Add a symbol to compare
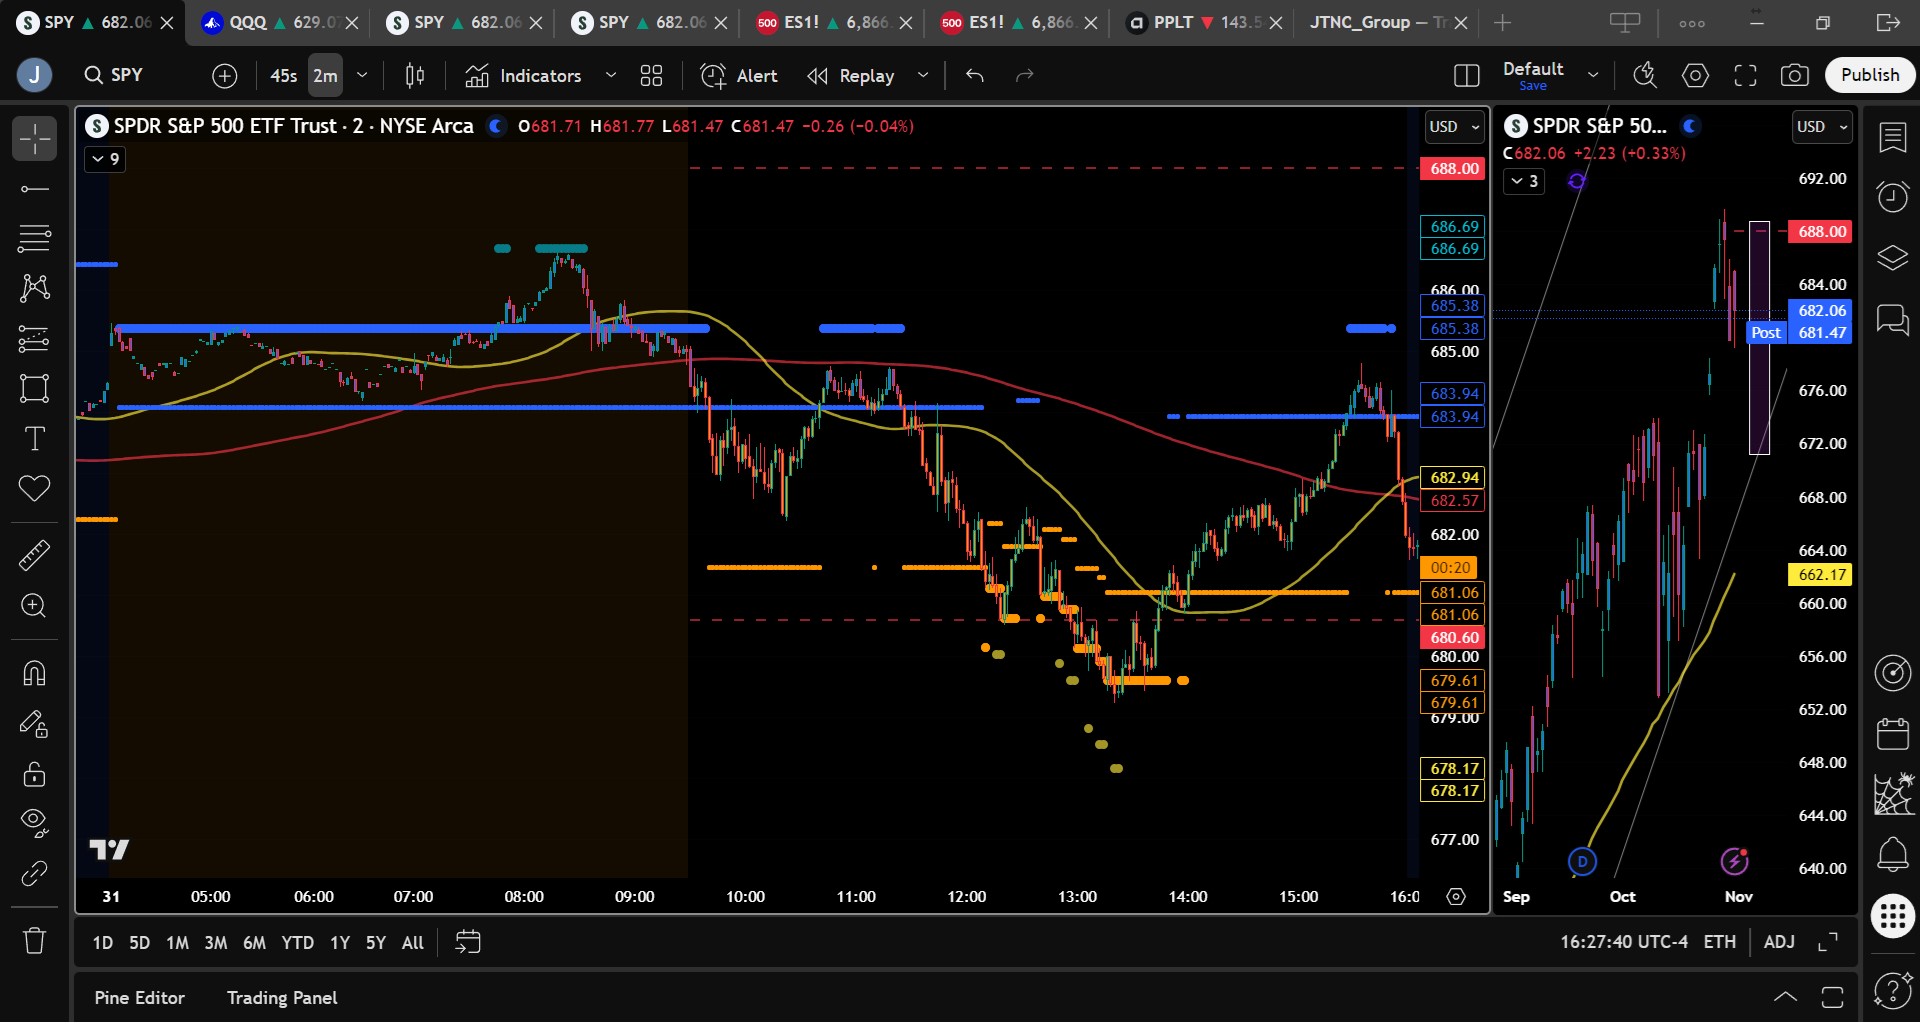Screen dimensions: 1920x1025 click(x=225, y=75)
